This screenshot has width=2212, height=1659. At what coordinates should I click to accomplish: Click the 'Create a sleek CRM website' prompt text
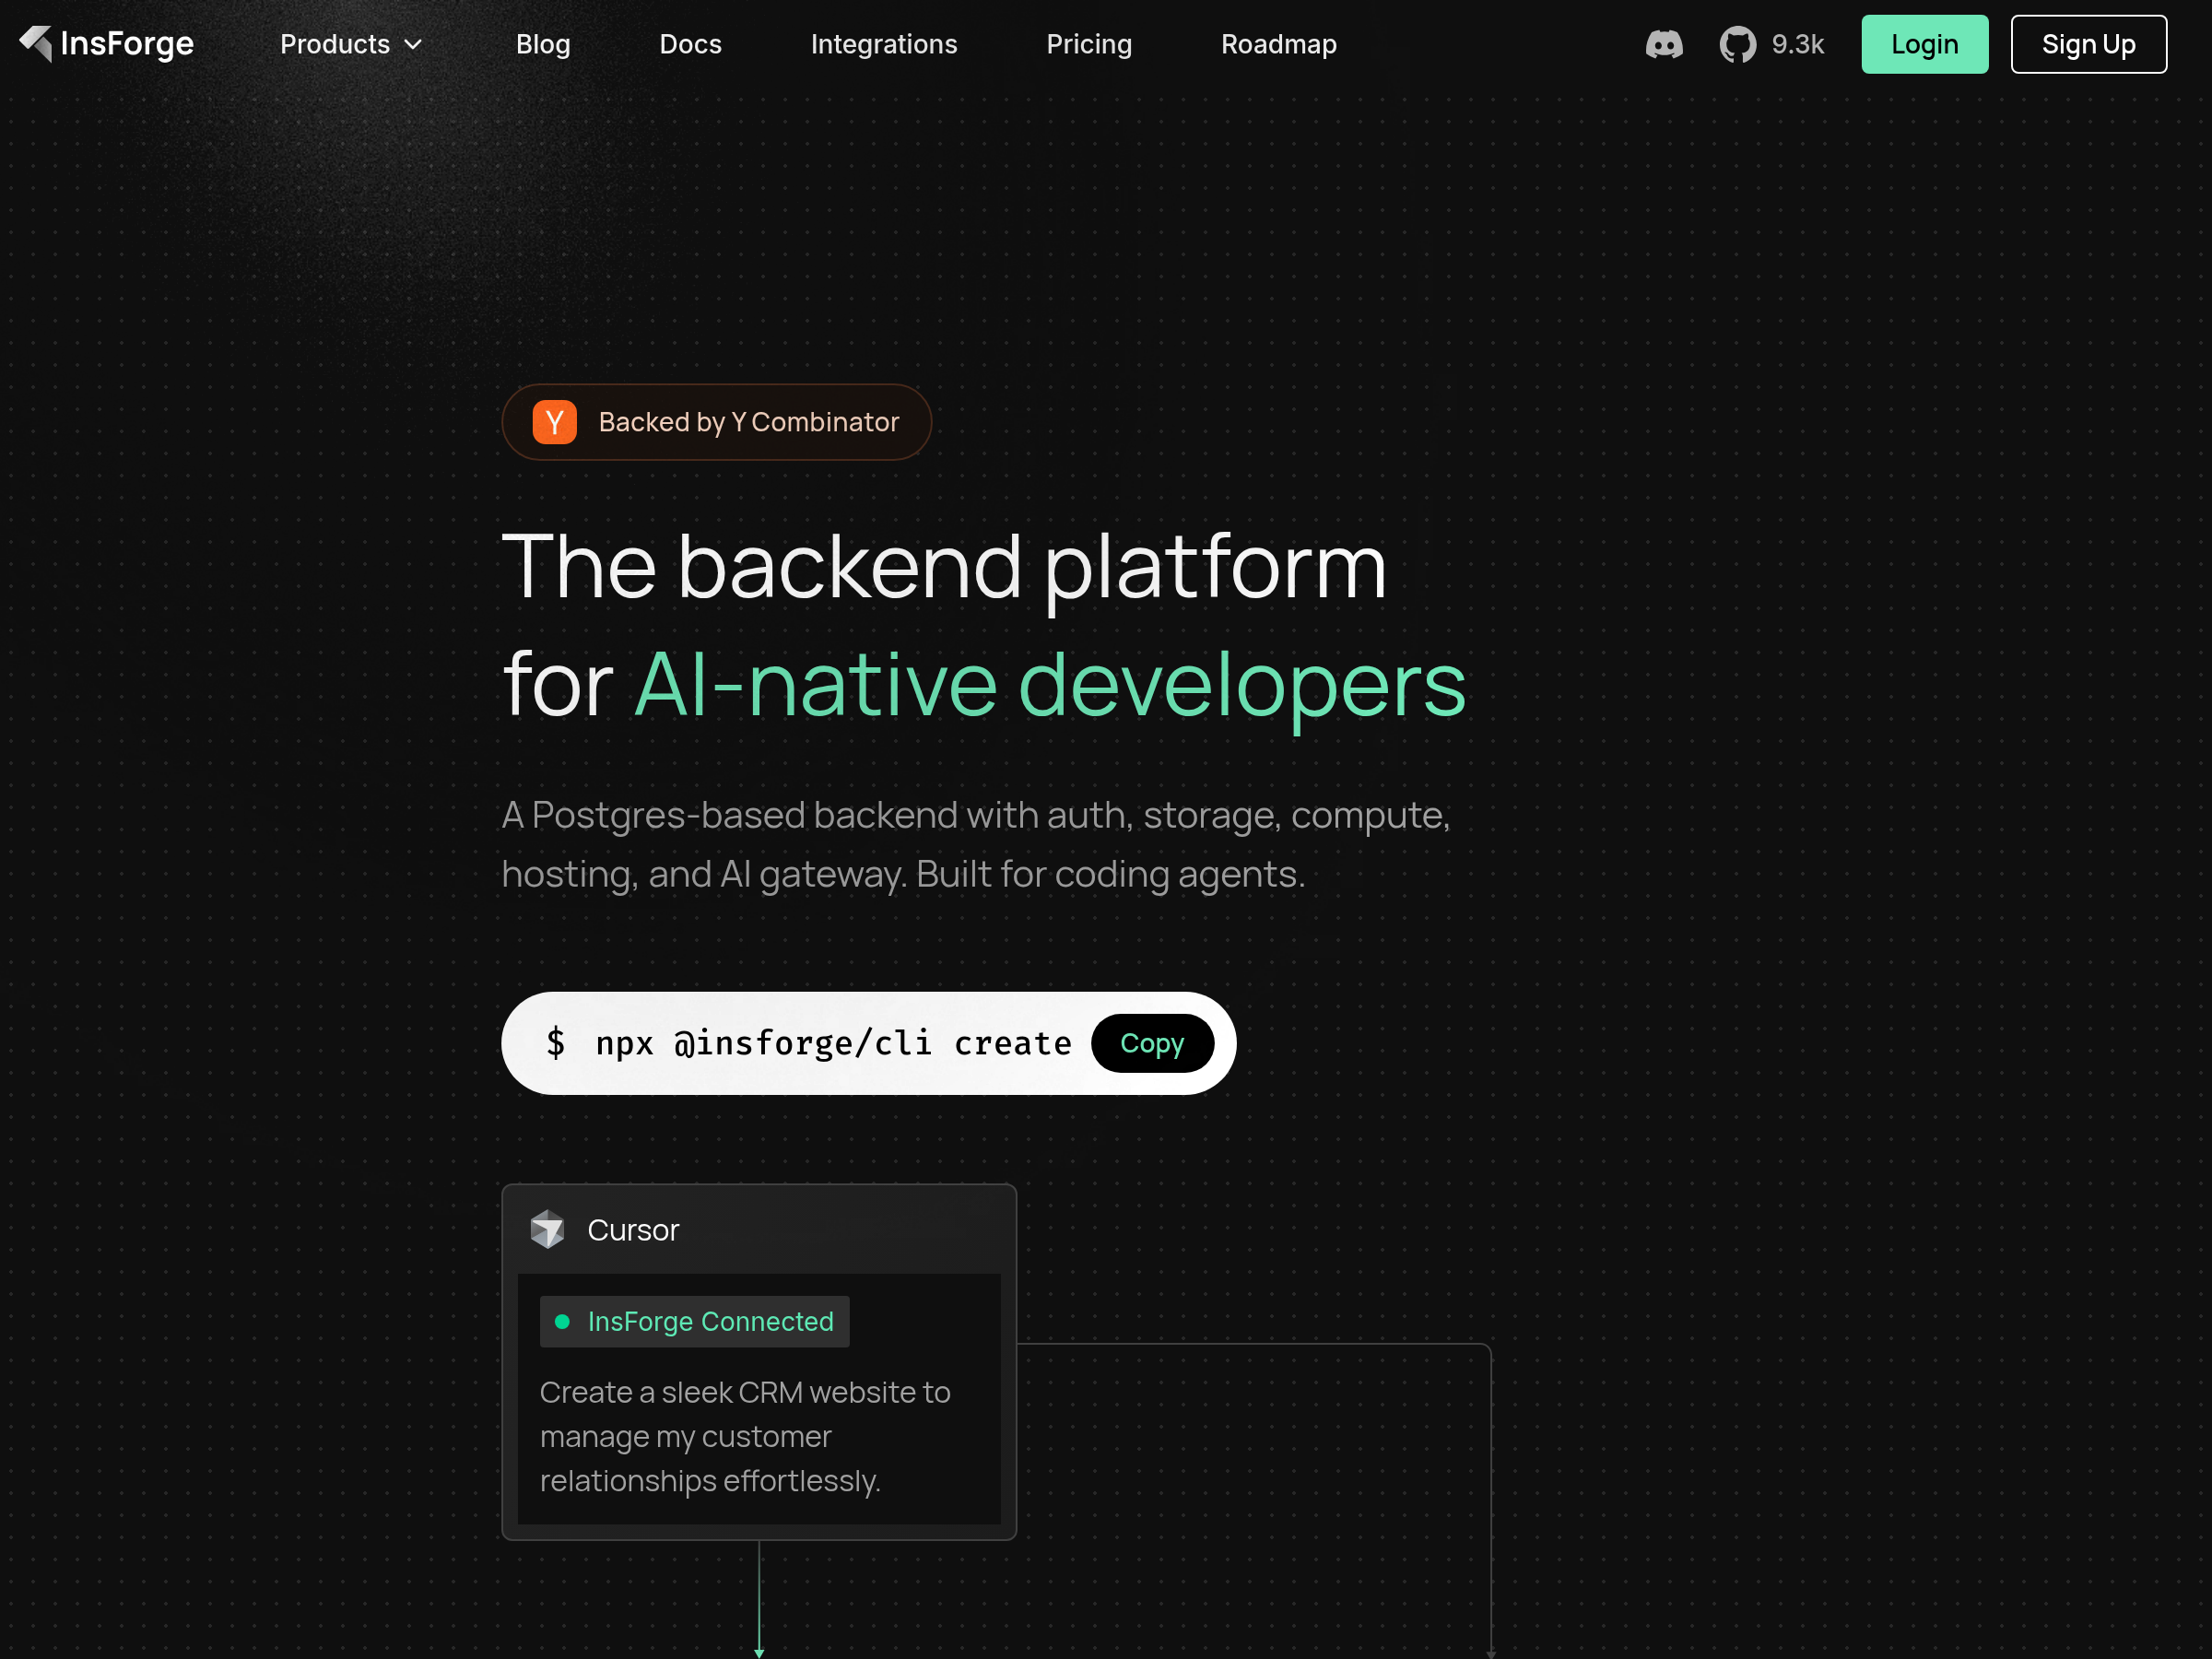745,1436
